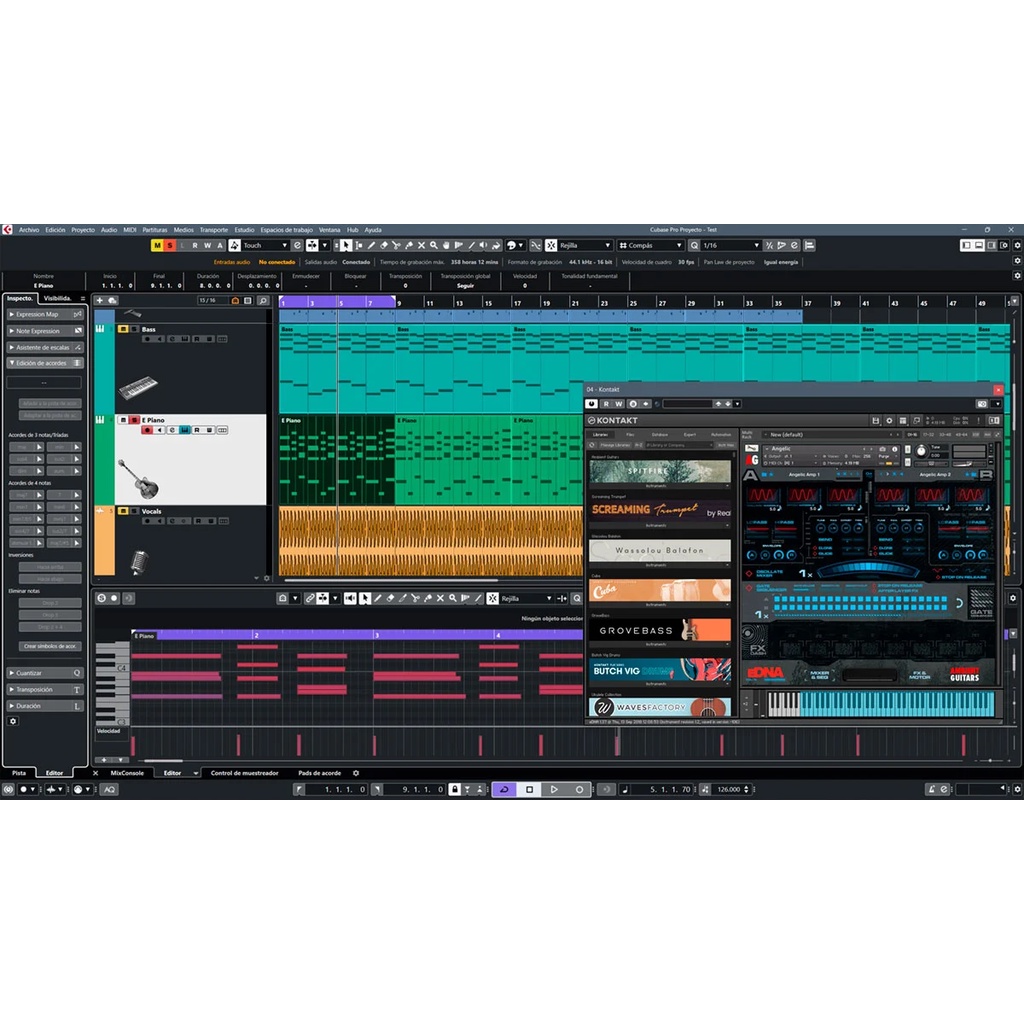Toggle Snap on/off next to Rejilla
This screenshot has height=1024, width=1024.
click(551, 246)
